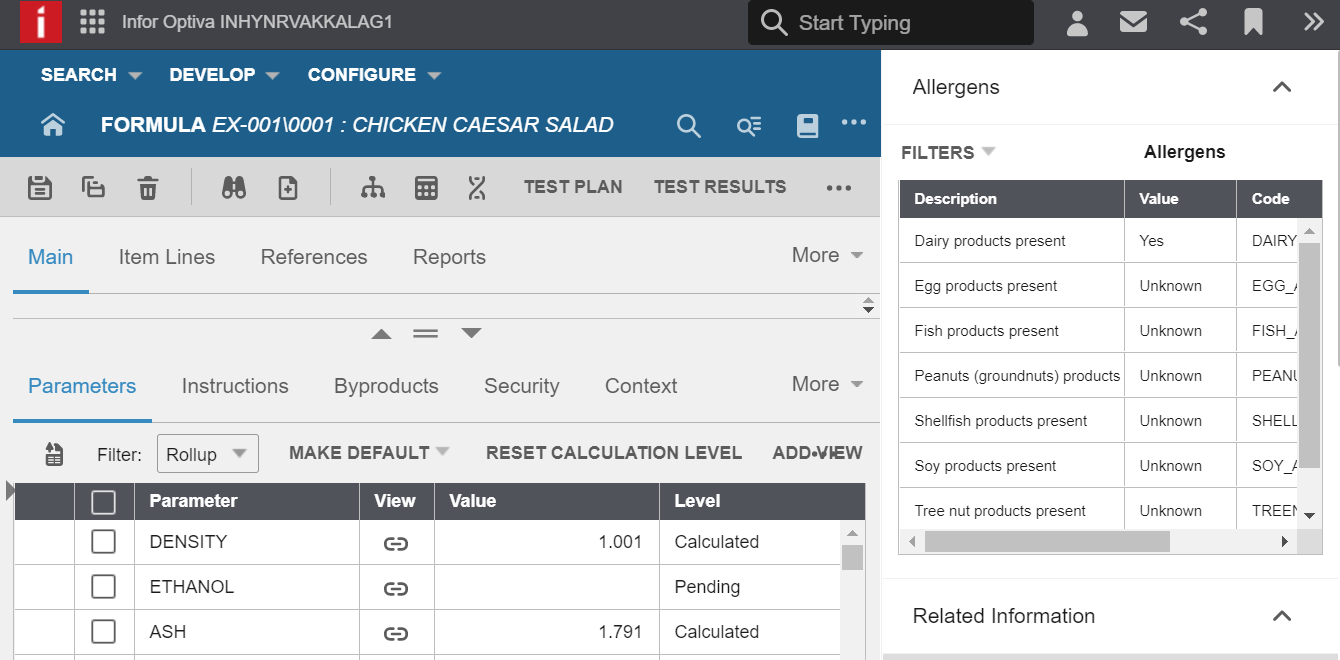The height and width of the screenshot is (660, 1340).
Task: Select the copy formula icon
Action: (x=93, y=187)
